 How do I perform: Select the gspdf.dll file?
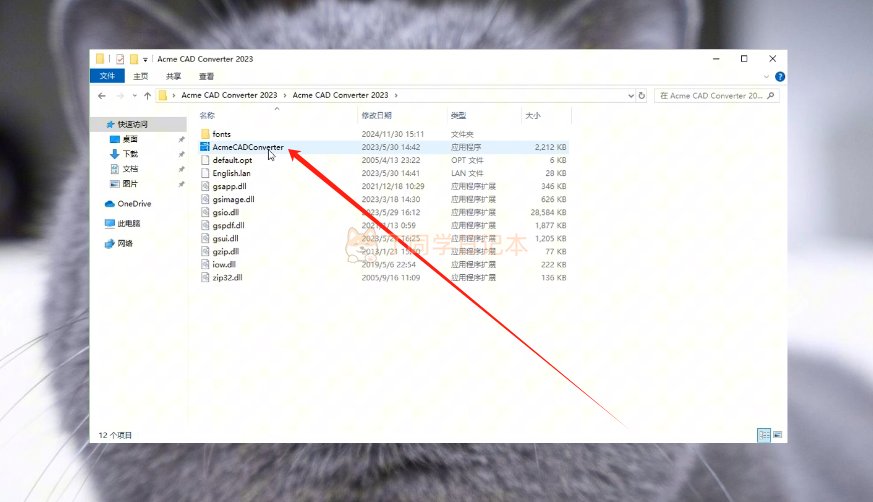[x=228, y=226]
